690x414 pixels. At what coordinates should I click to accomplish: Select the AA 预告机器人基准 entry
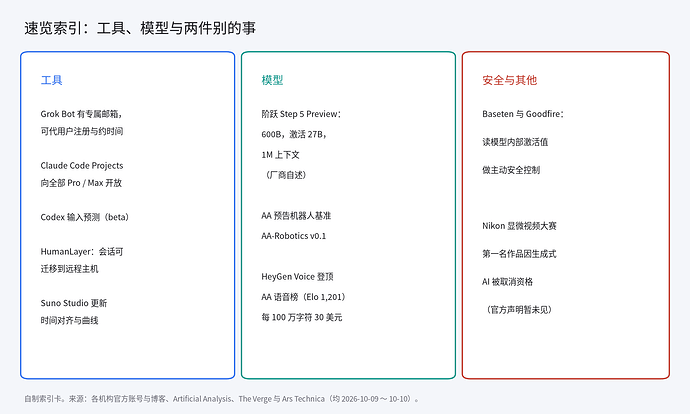[296, 216]
